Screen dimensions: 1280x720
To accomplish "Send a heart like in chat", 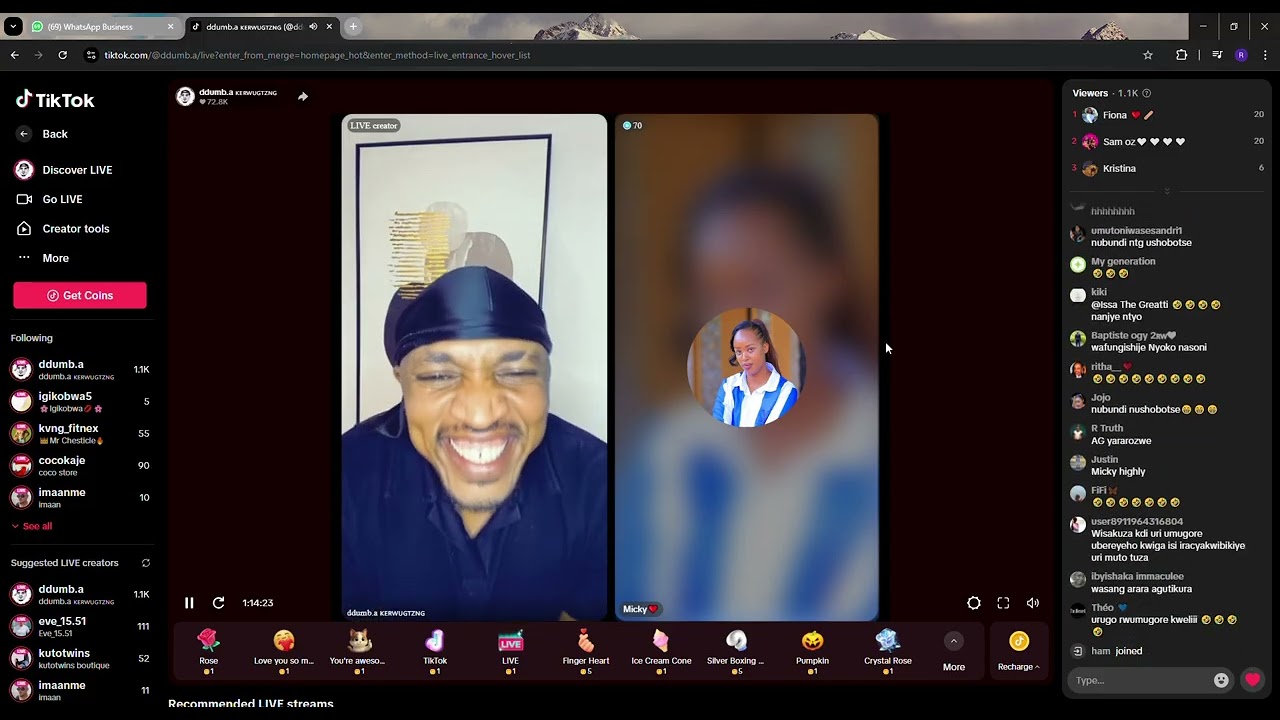I will coord(1252,680).
